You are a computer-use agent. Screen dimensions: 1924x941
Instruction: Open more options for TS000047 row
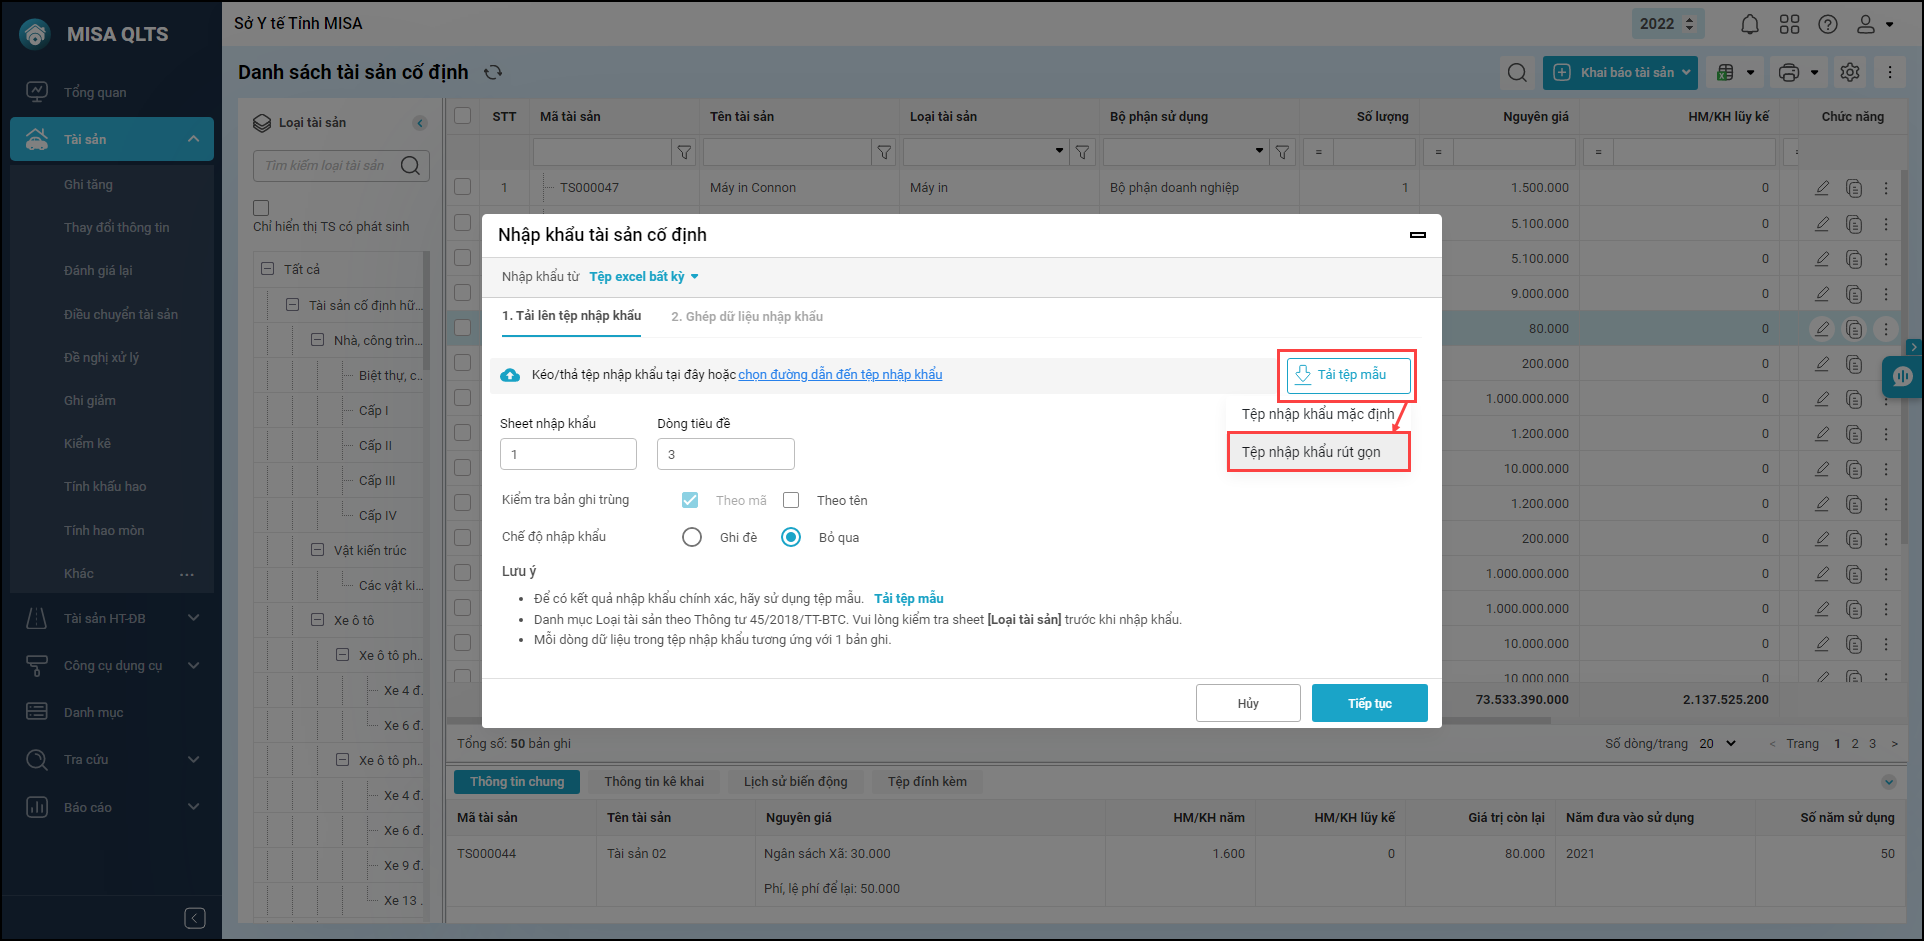pos(1886,188)
